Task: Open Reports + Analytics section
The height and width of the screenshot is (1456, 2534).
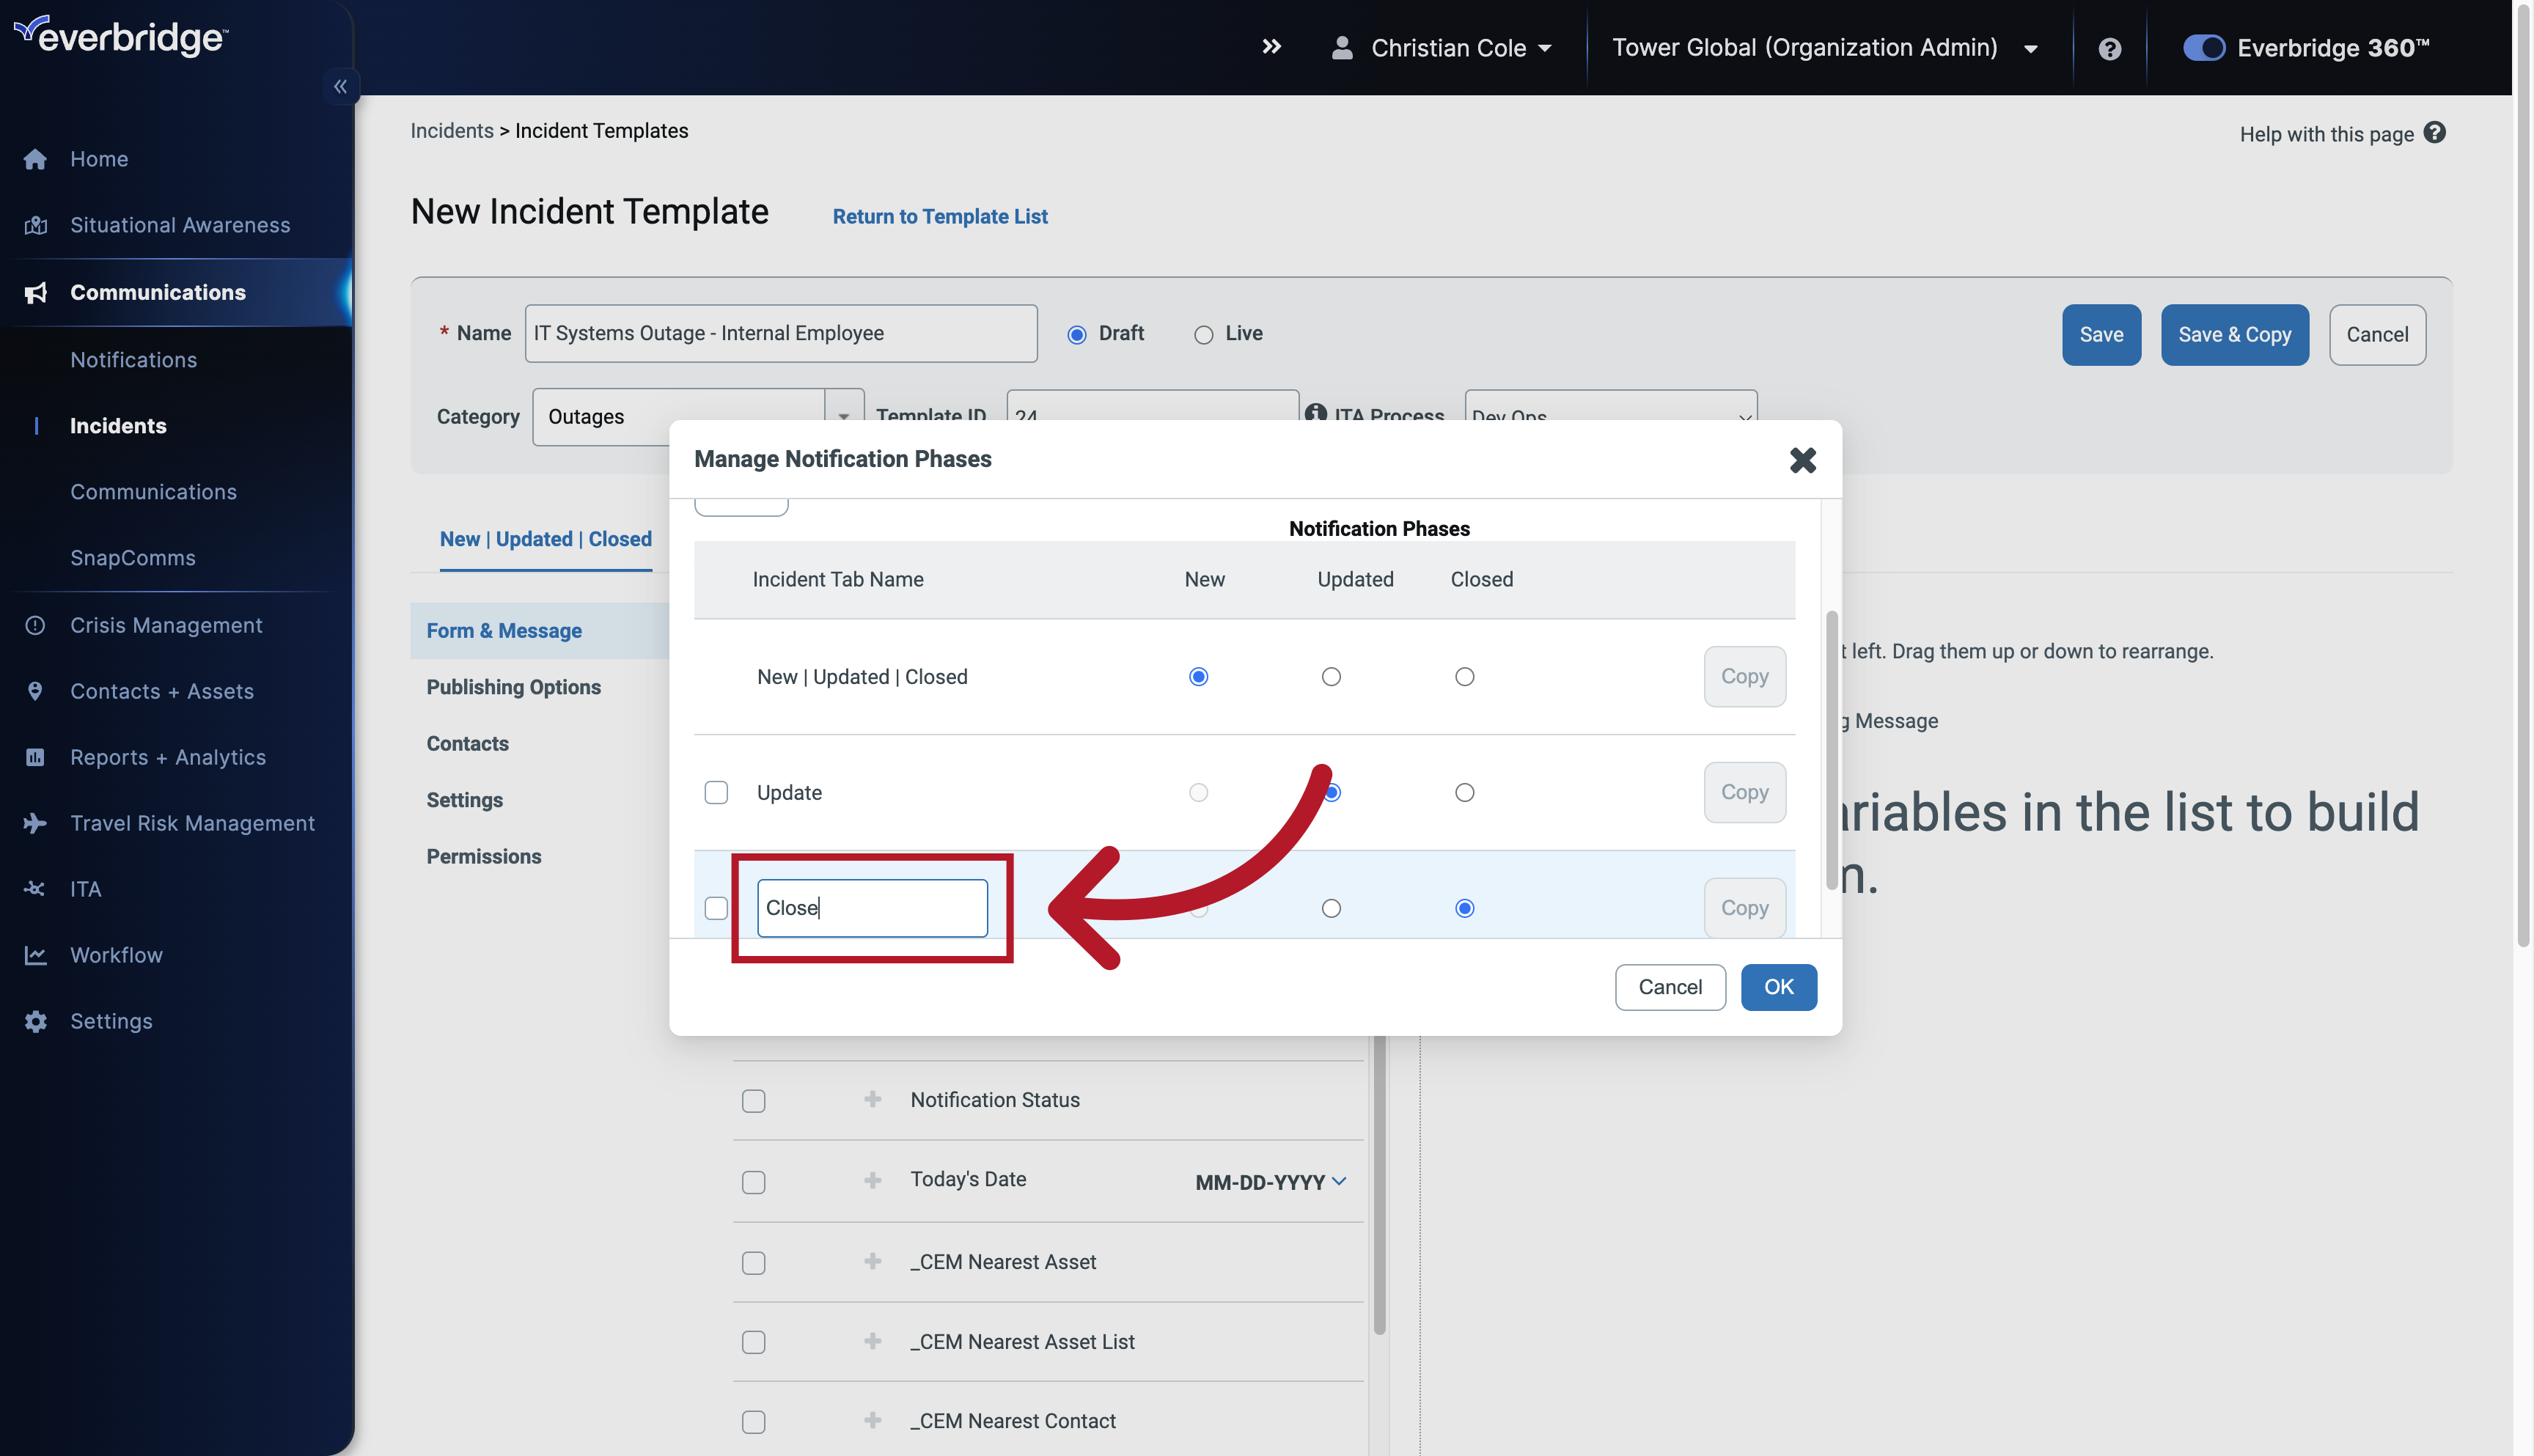Action: 167,757
